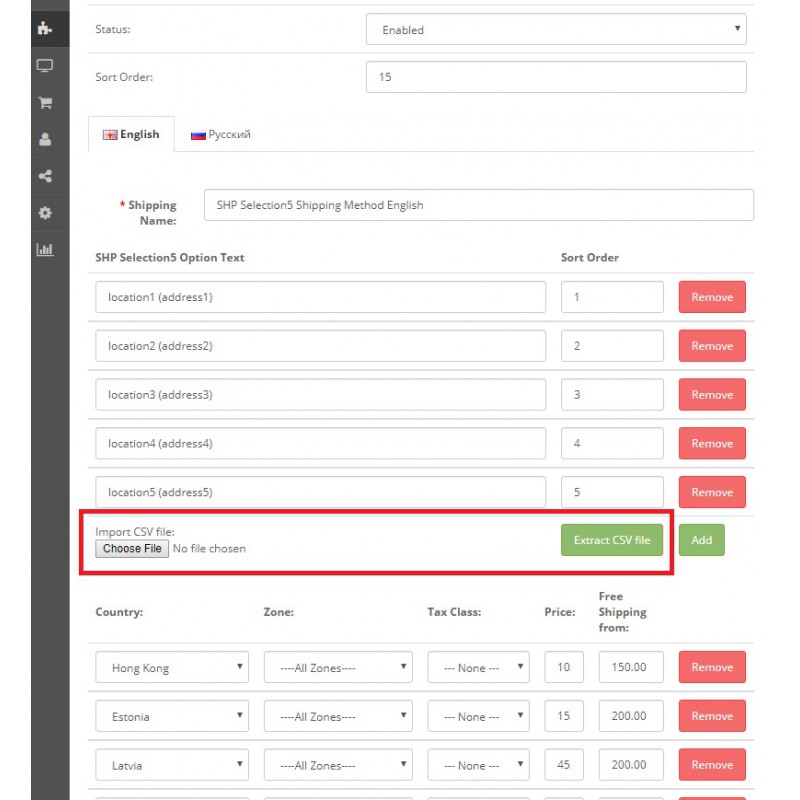Image resolution: width=800 pixels, height=800 pixels.
Task: Click the Shipping Name text field
Action: click(x=479, y=205)
